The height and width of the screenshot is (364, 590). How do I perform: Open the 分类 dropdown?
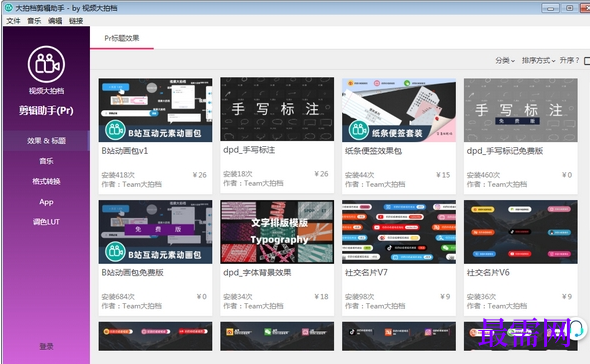(505, 60)
